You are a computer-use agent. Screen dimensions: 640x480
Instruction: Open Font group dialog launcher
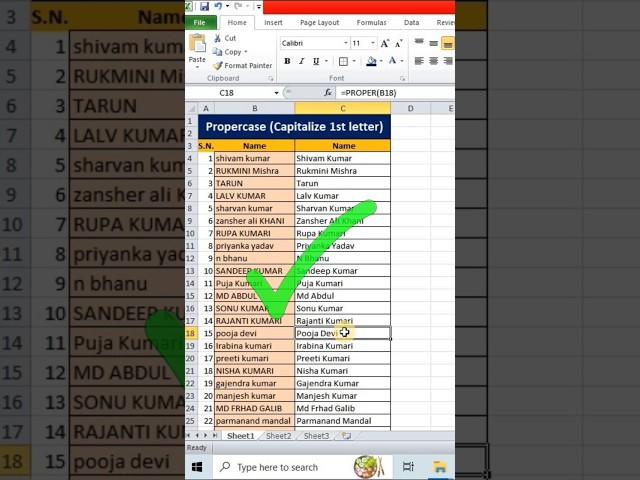402,78
